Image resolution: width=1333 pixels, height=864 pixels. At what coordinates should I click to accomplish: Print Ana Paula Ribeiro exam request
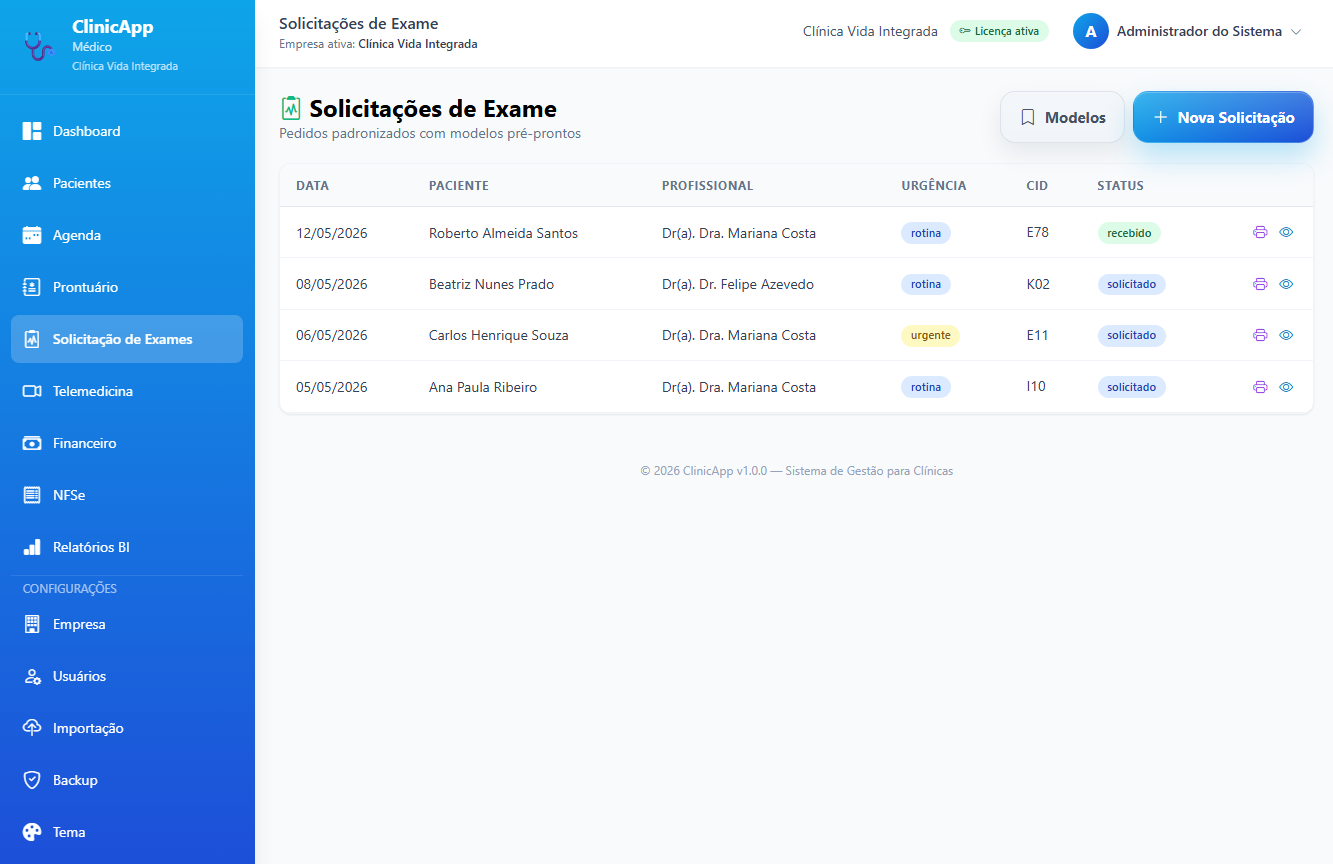1260,387
